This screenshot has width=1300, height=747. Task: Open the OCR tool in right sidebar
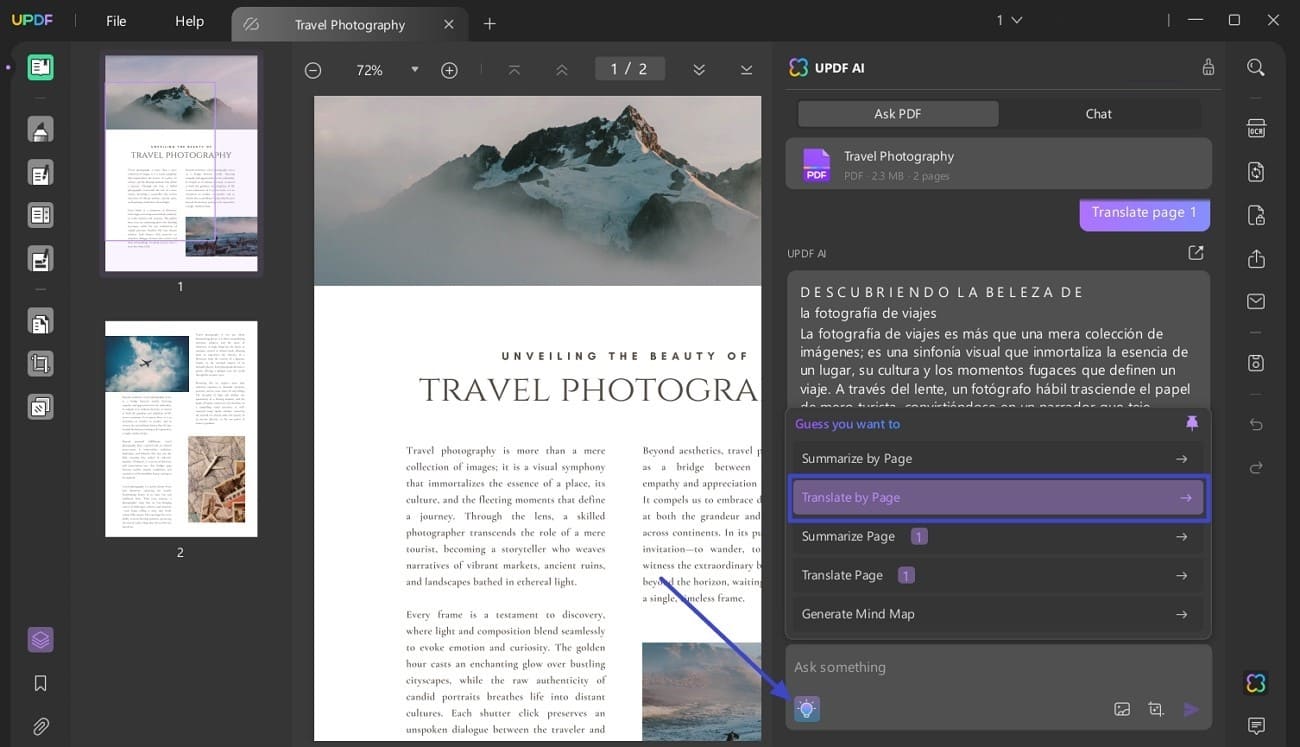[1256, 129]
